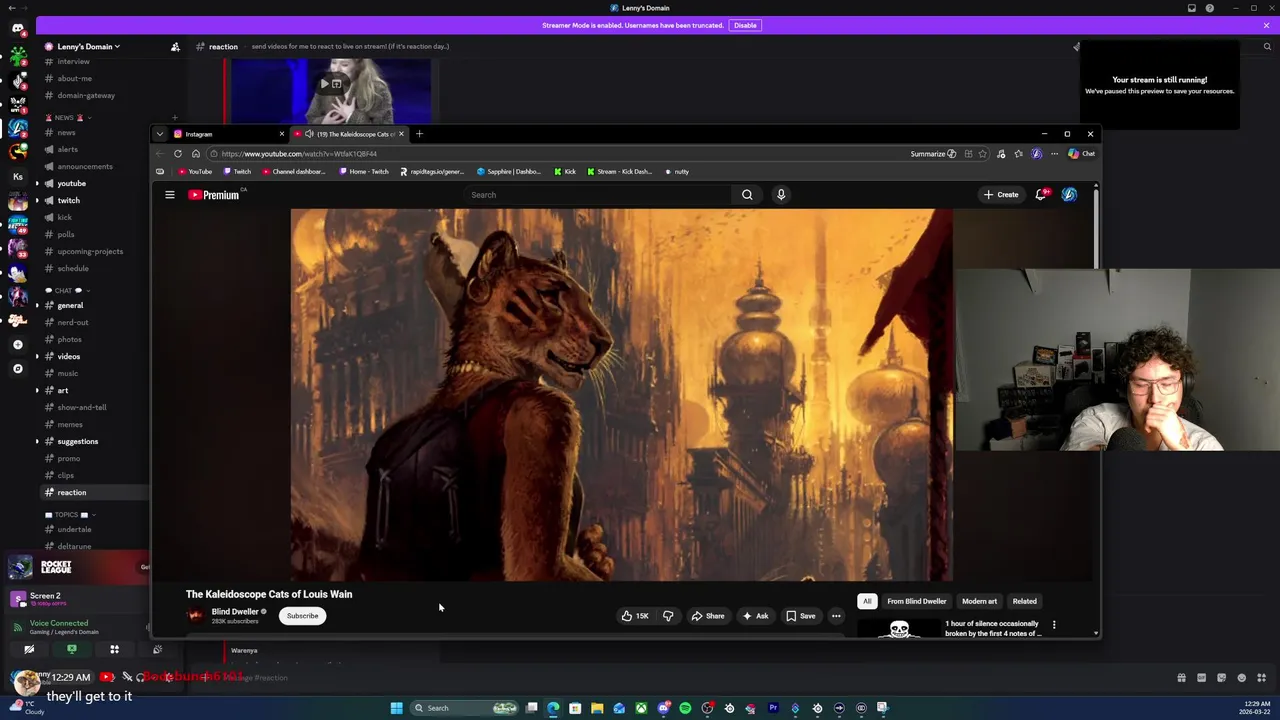Select the Modern art filter chip
The image size is (1280, 720).
click(x=980, y=602)
